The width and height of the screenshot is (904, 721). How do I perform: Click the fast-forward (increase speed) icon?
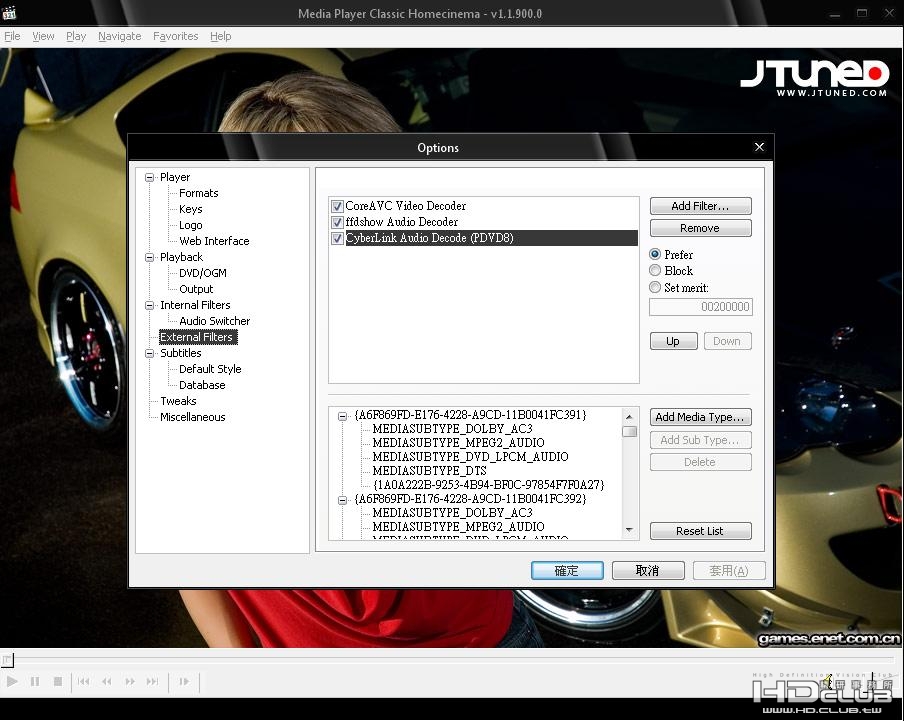coord(130,682)
